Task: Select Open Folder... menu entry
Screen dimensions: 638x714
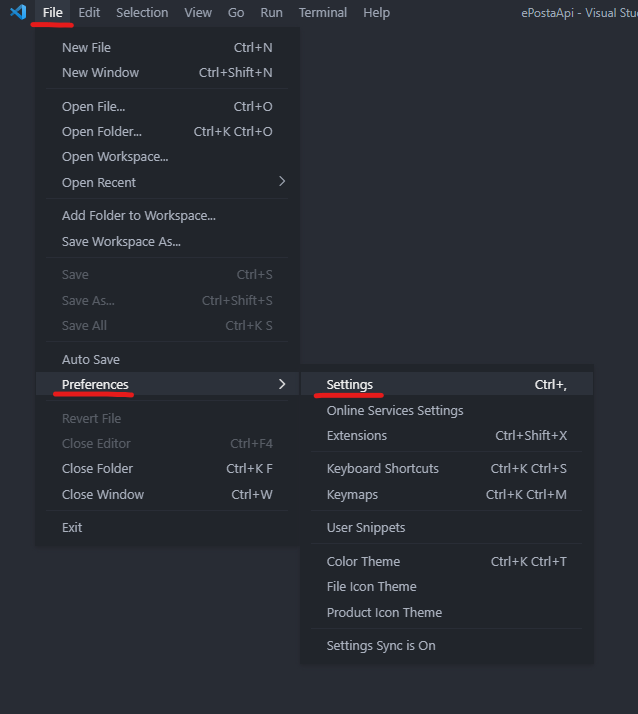Action: click(167, 132)
